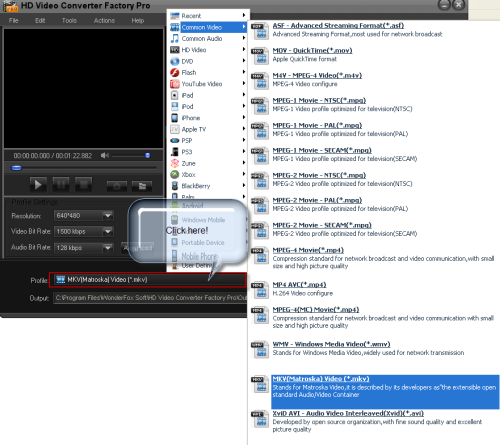
Task: Click the MOV QuickTime format icon
Action: (260, 56)
